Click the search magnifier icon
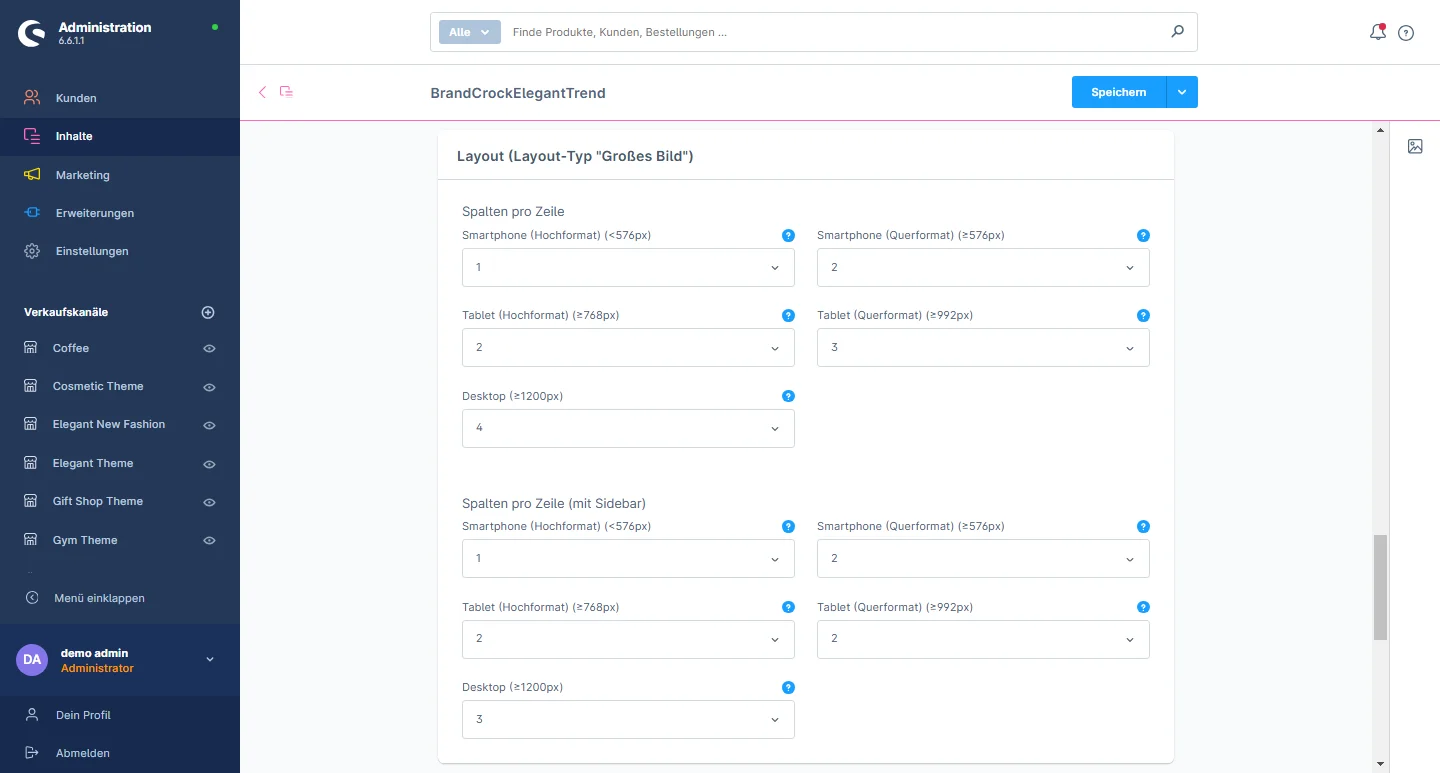This screenshot has width=1440, height=773. click(1177, 32)
